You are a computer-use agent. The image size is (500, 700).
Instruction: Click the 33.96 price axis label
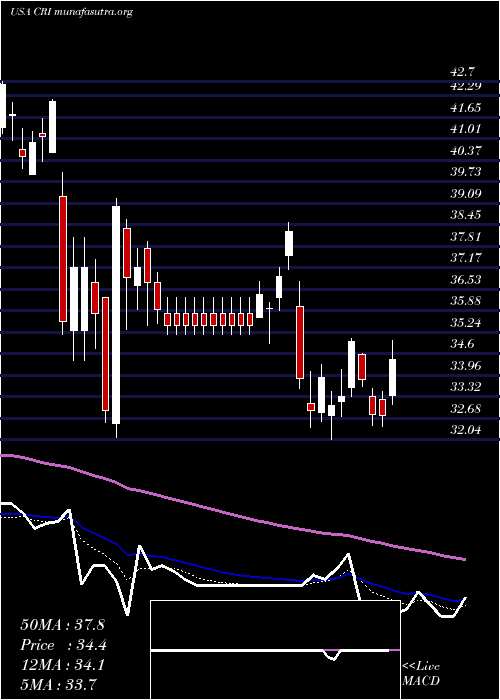pos(466,366)
